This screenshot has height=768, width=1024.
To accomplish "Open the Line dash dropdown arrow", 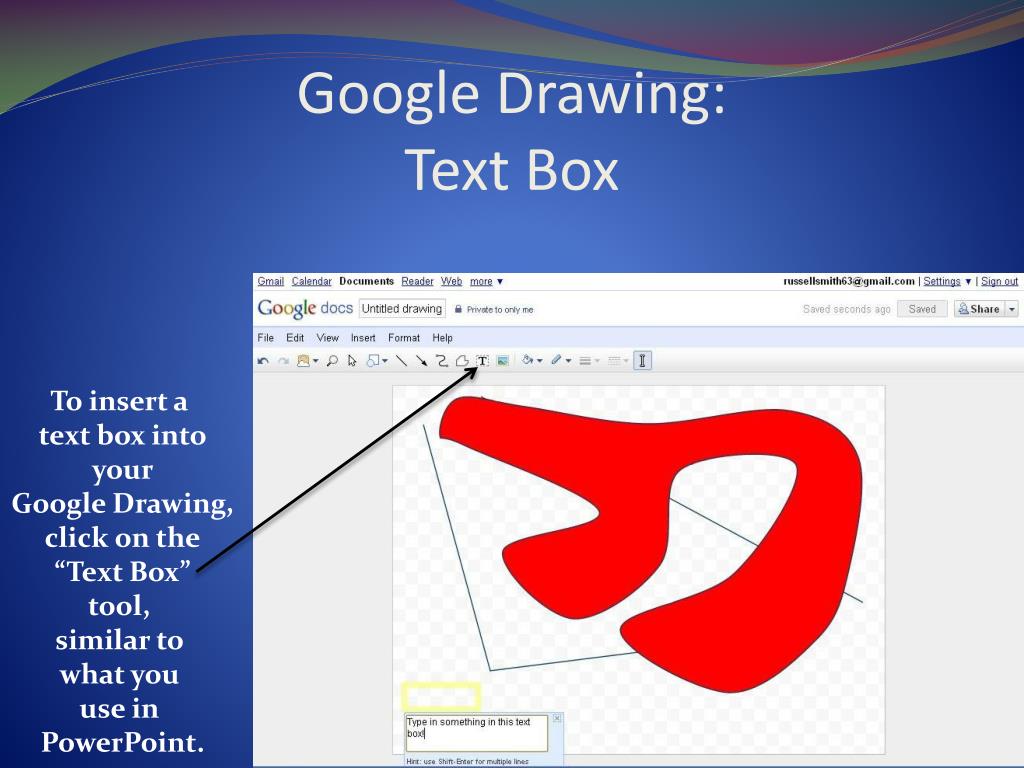I will 626,360.
